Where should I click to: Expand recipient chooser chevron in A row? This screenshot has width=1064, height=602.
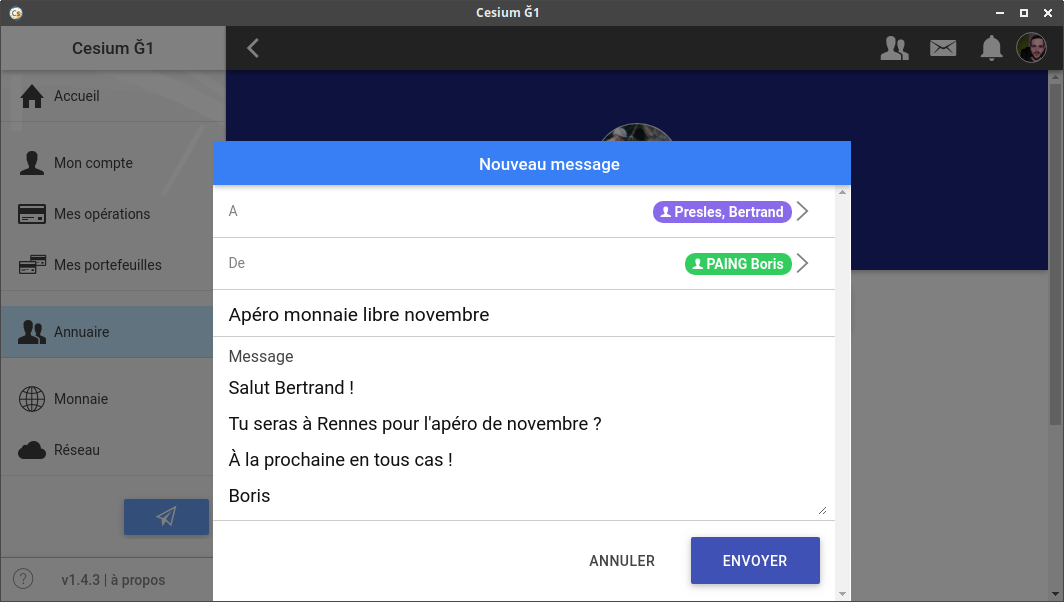[x=803, y=211]
